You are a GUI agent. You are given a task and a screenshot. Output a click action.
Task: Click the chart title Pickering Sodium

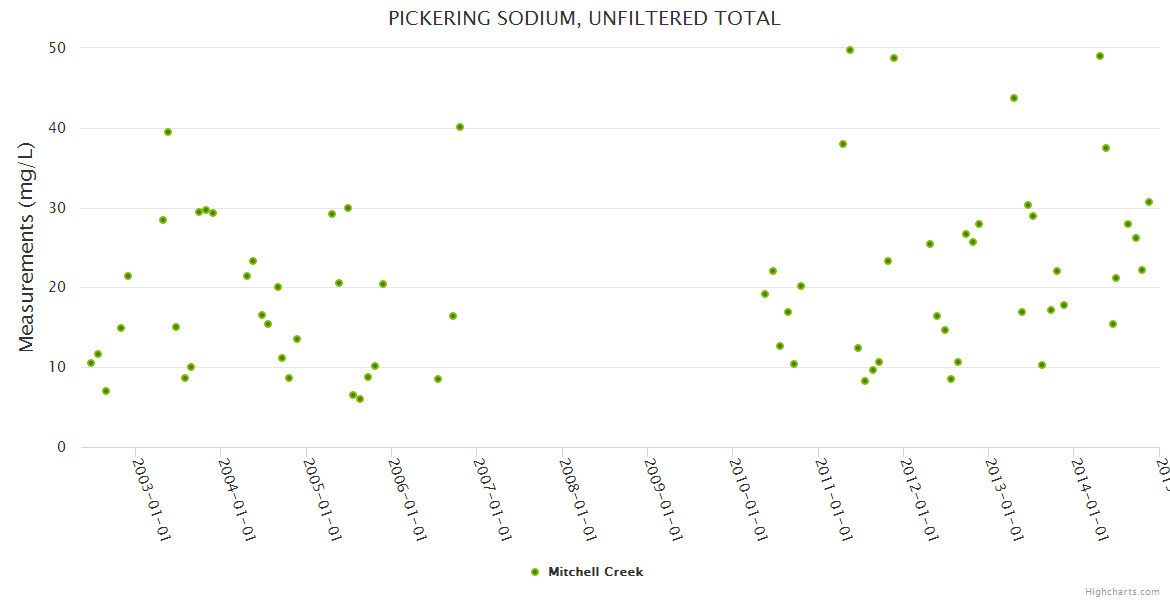pos(584,18)
